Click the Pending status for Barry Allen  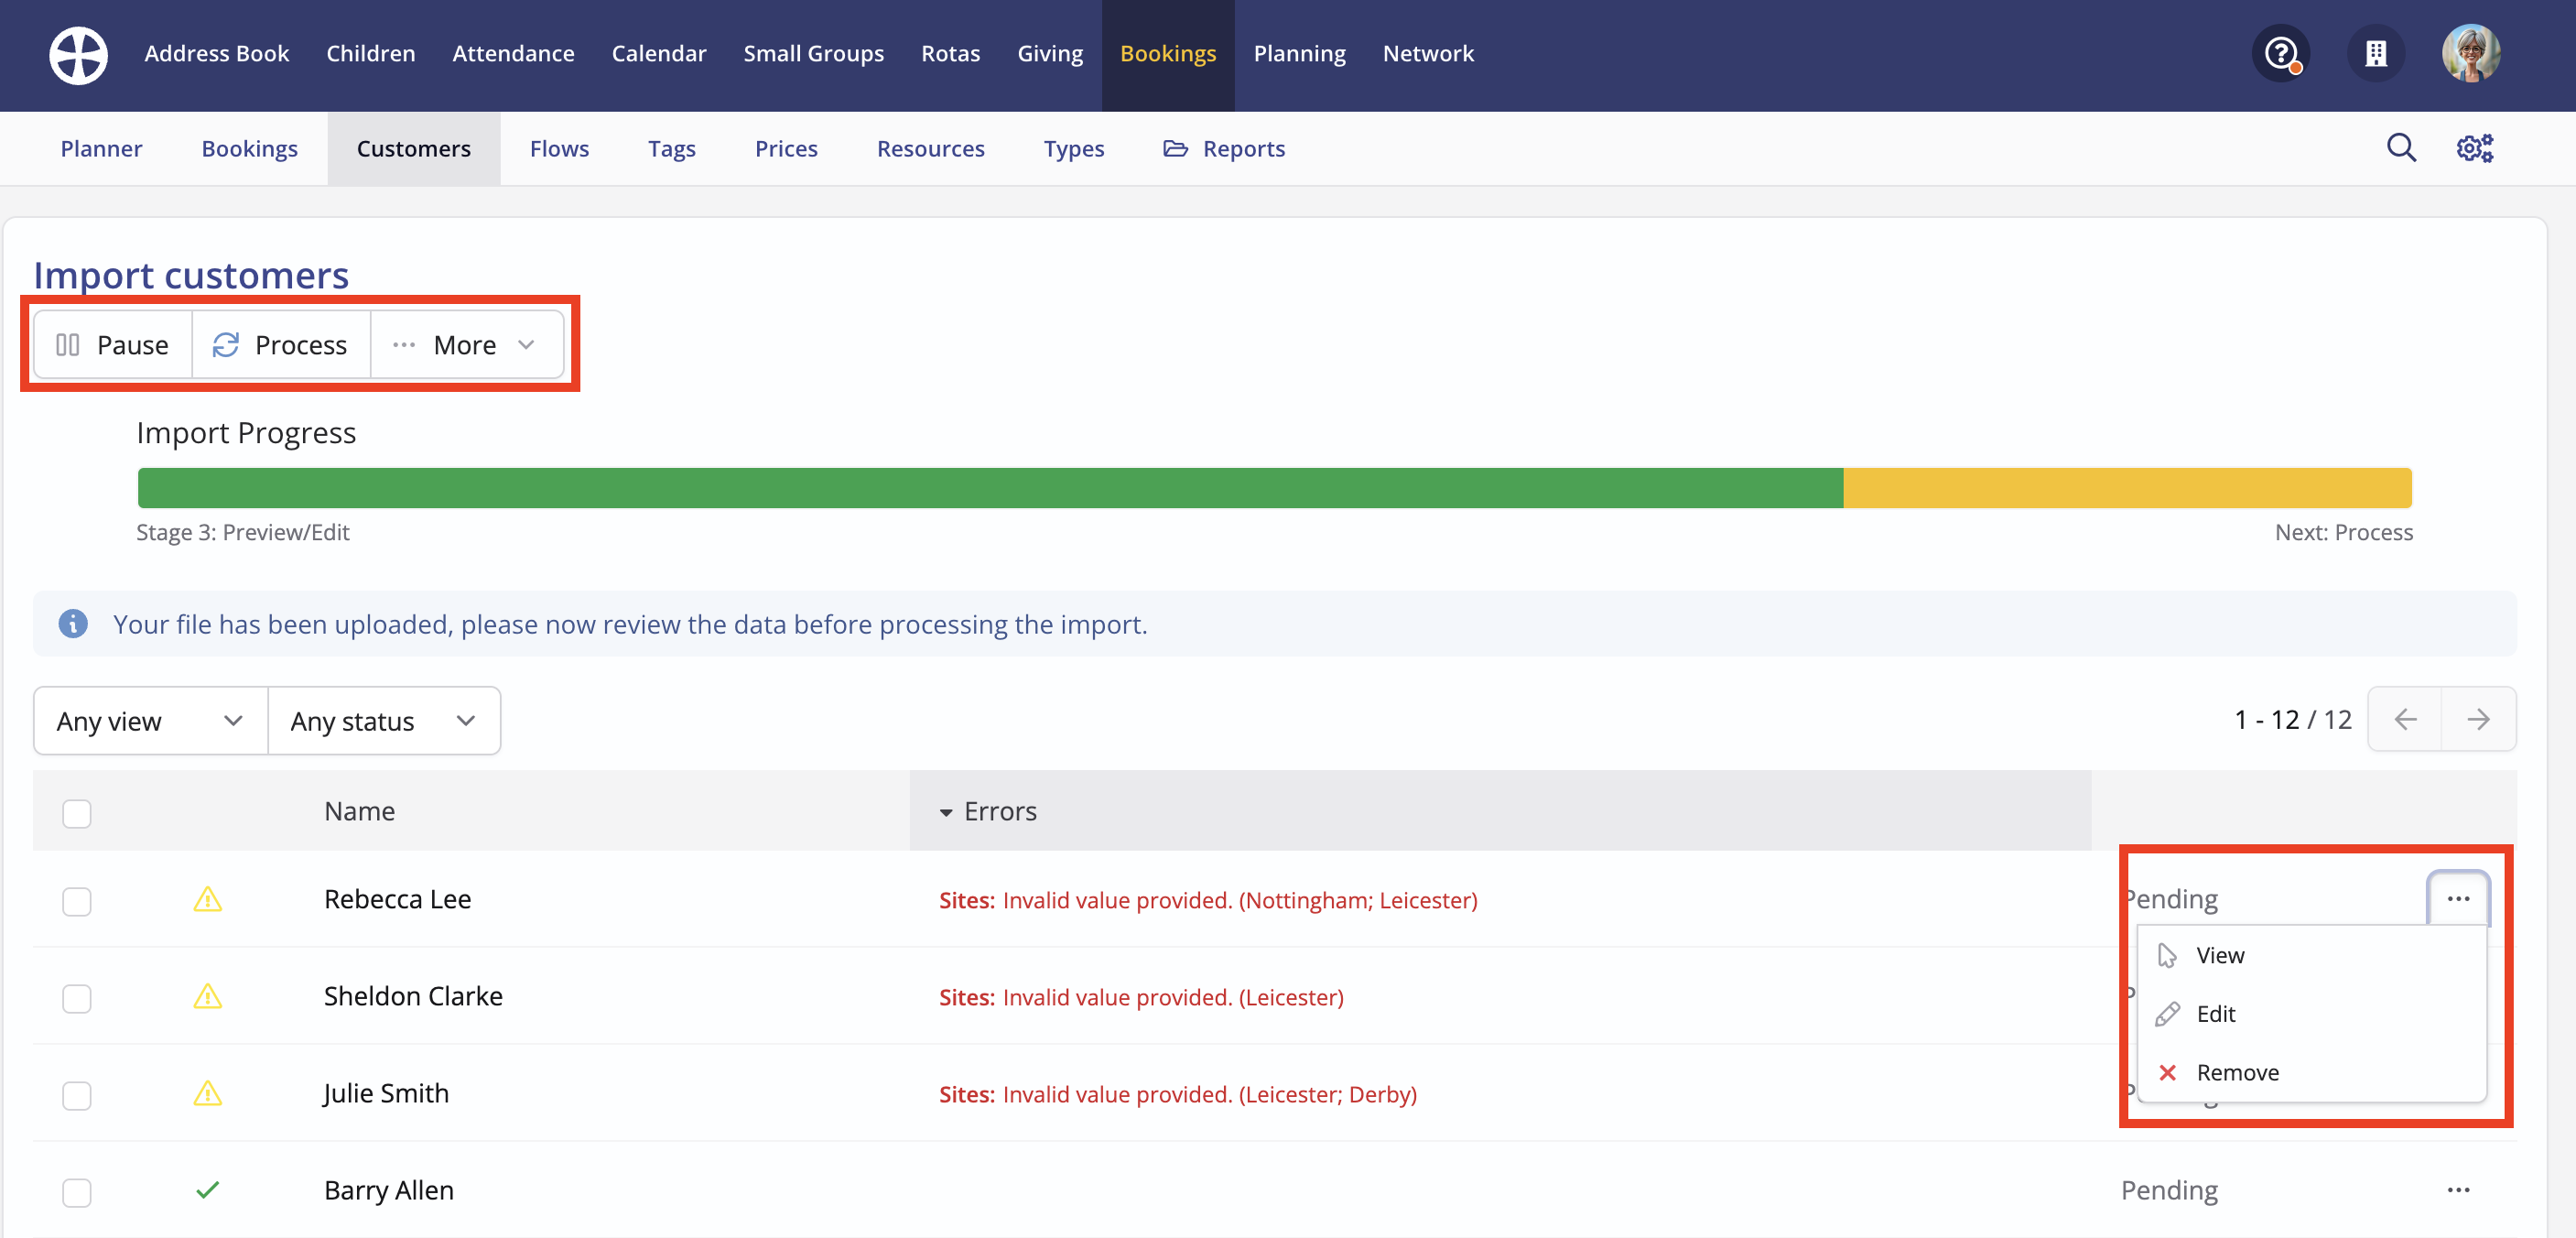(x=2169, y=1190)
